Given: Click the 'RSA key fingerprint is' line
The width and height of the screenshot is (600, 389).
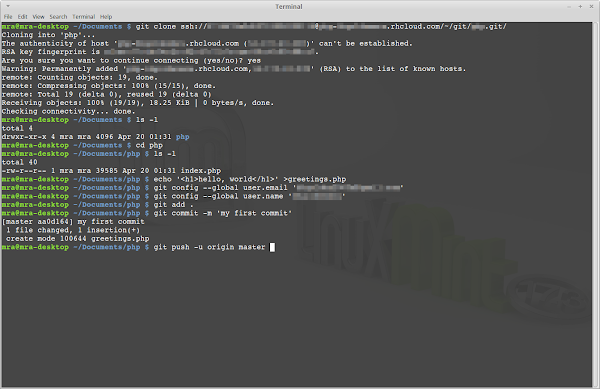Looking at the screenshot, I should click(160, 52).
